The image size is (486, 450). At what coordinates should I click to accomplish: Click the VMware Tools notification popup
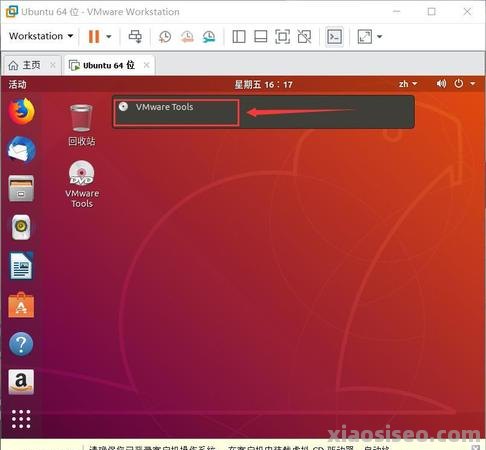coord(263,112)
